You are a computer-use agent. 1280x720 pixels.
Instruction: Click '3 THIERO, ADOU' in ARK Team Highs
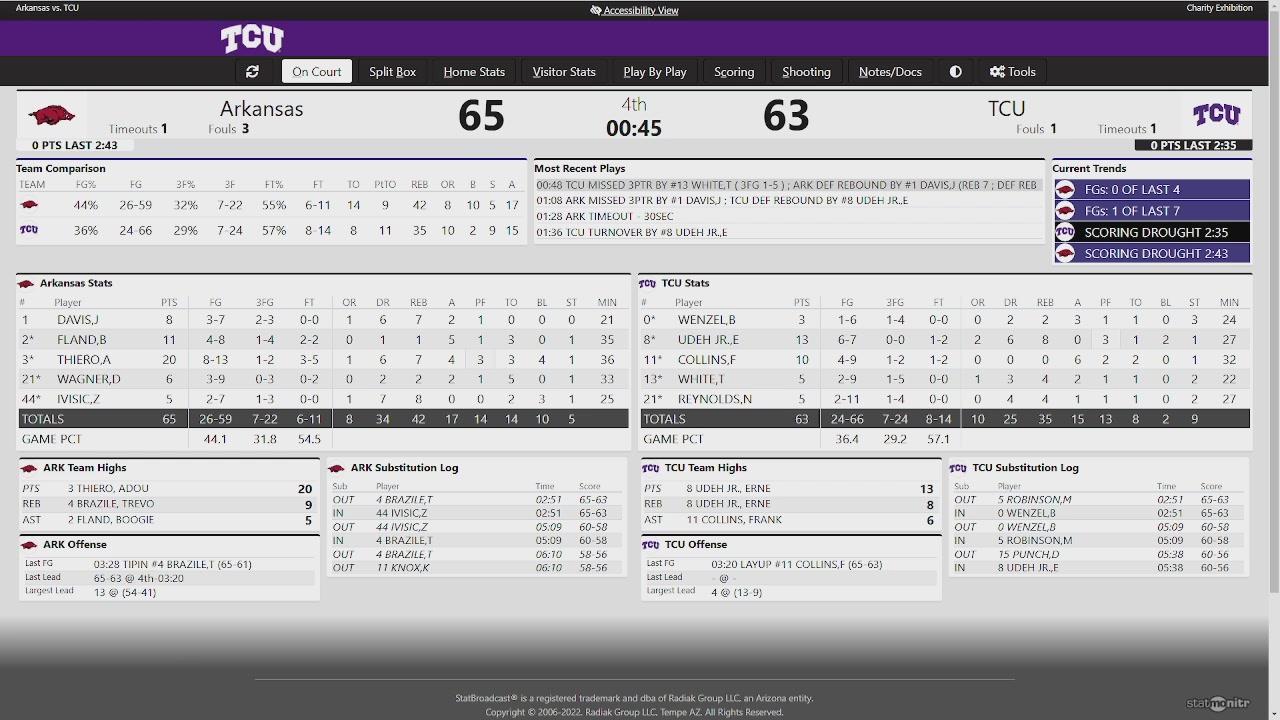pyautogui.click(x=108, y=489)
